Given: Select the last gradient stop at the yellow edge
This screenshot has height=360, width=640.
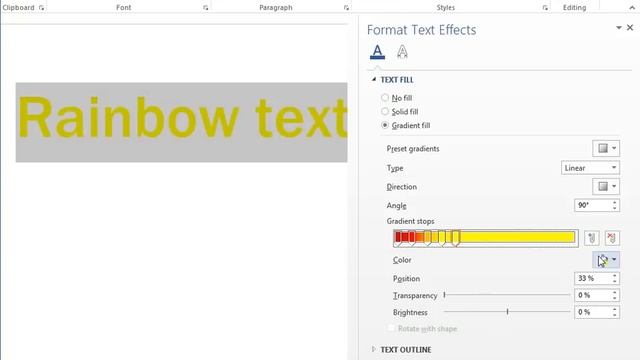Looking at the screenshot, I should pyautogui.click(x=456, y=239).
